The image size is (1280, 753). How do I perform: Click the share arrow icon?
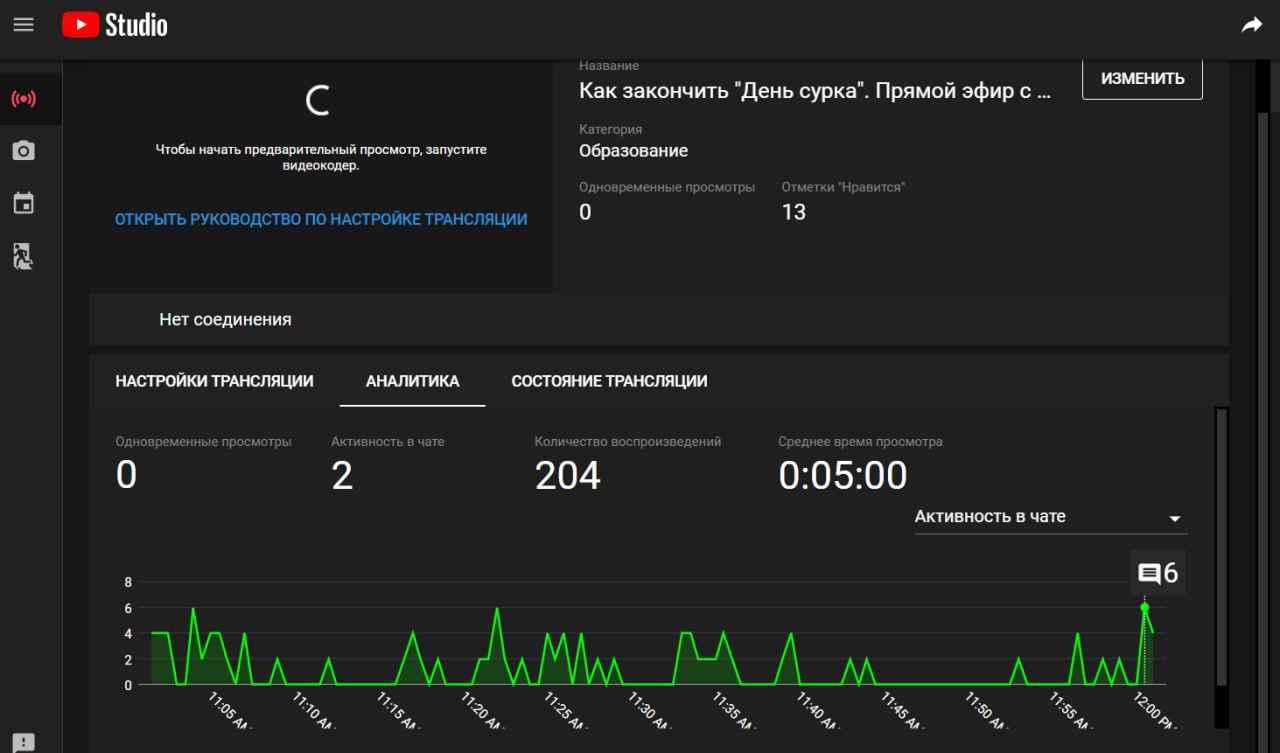point(1252,26)
